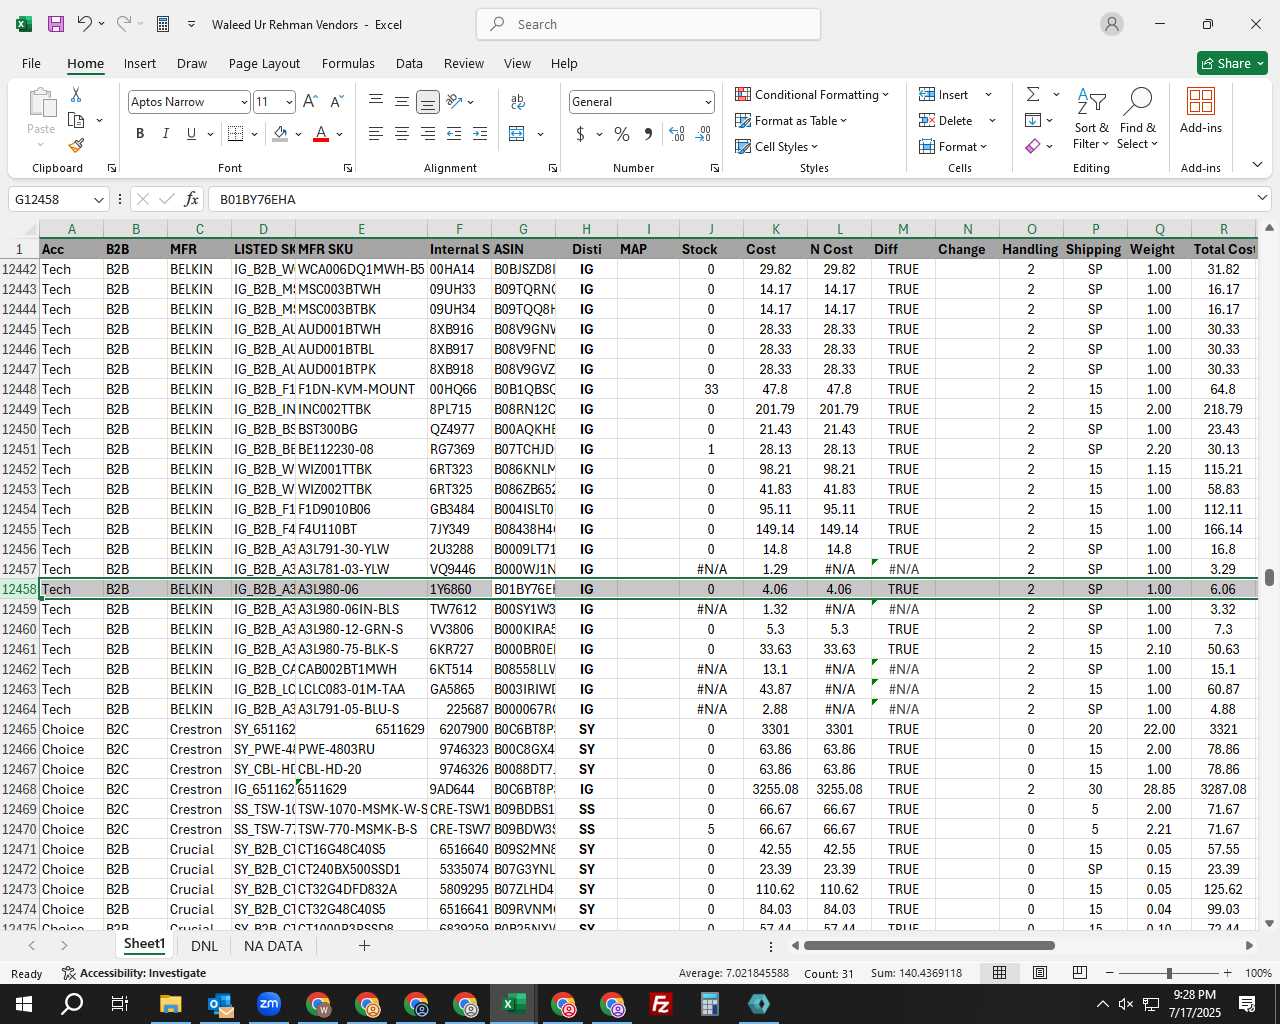Open Sort & Filter dropdown
Viewport: 1280px width, 1024px height.
coord(1092,119)
